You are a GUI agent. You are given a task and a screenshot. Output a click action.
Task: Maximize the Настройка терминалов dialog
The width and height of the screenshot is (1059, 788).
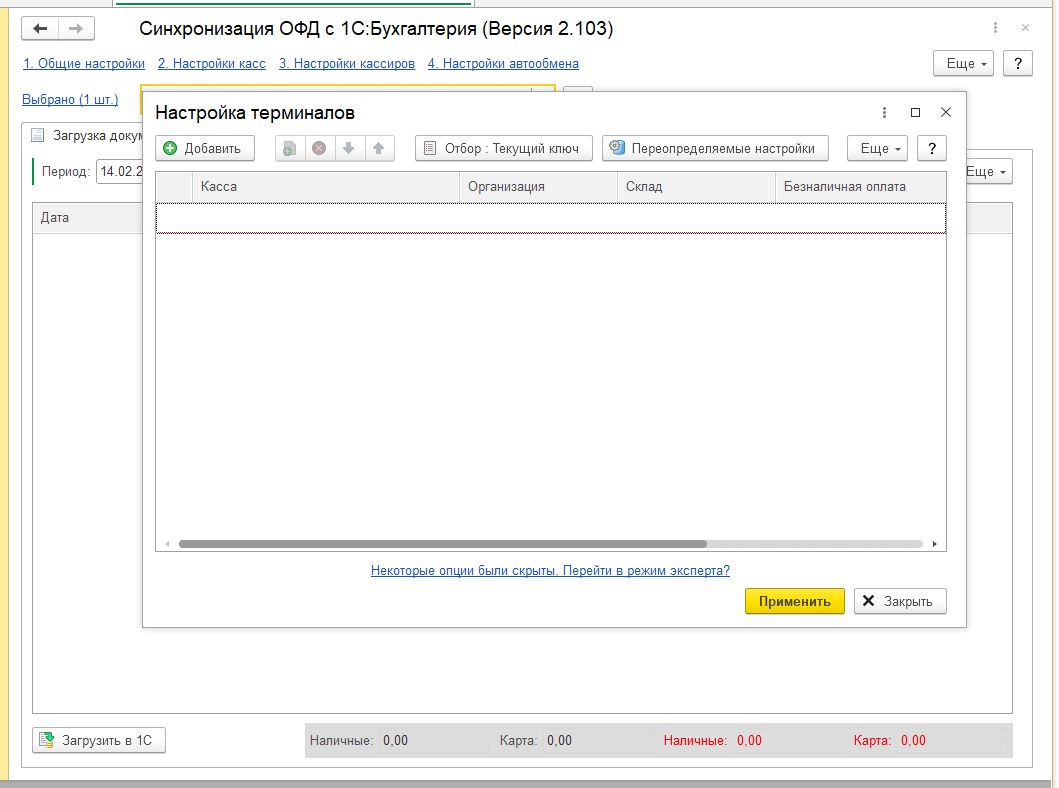point(915,113)
